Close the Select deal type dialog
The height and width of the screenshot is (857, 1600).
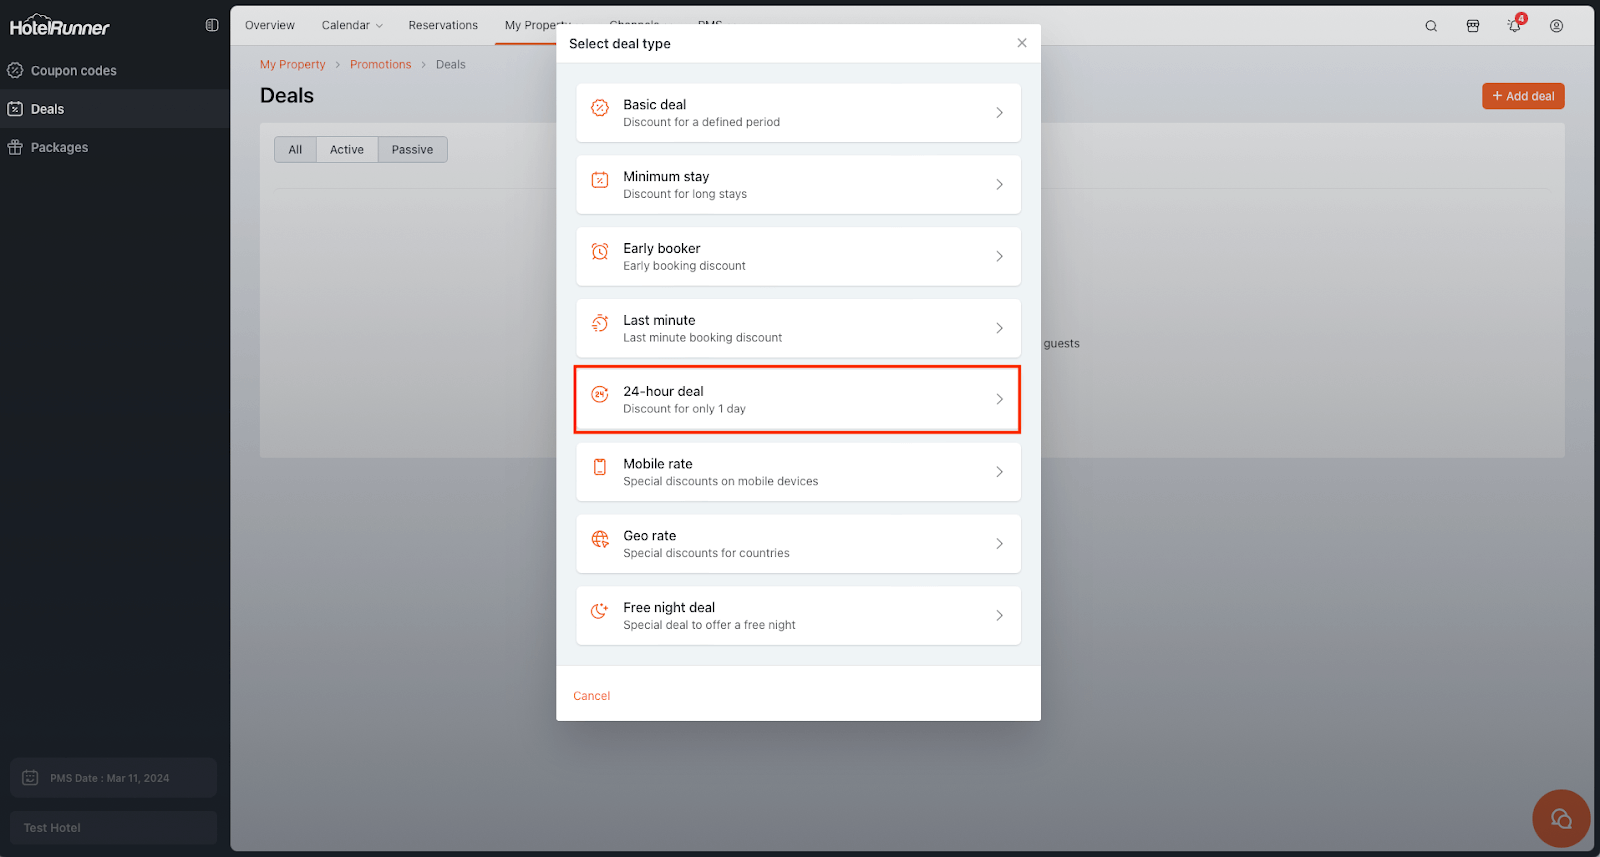click(1022, 43)
